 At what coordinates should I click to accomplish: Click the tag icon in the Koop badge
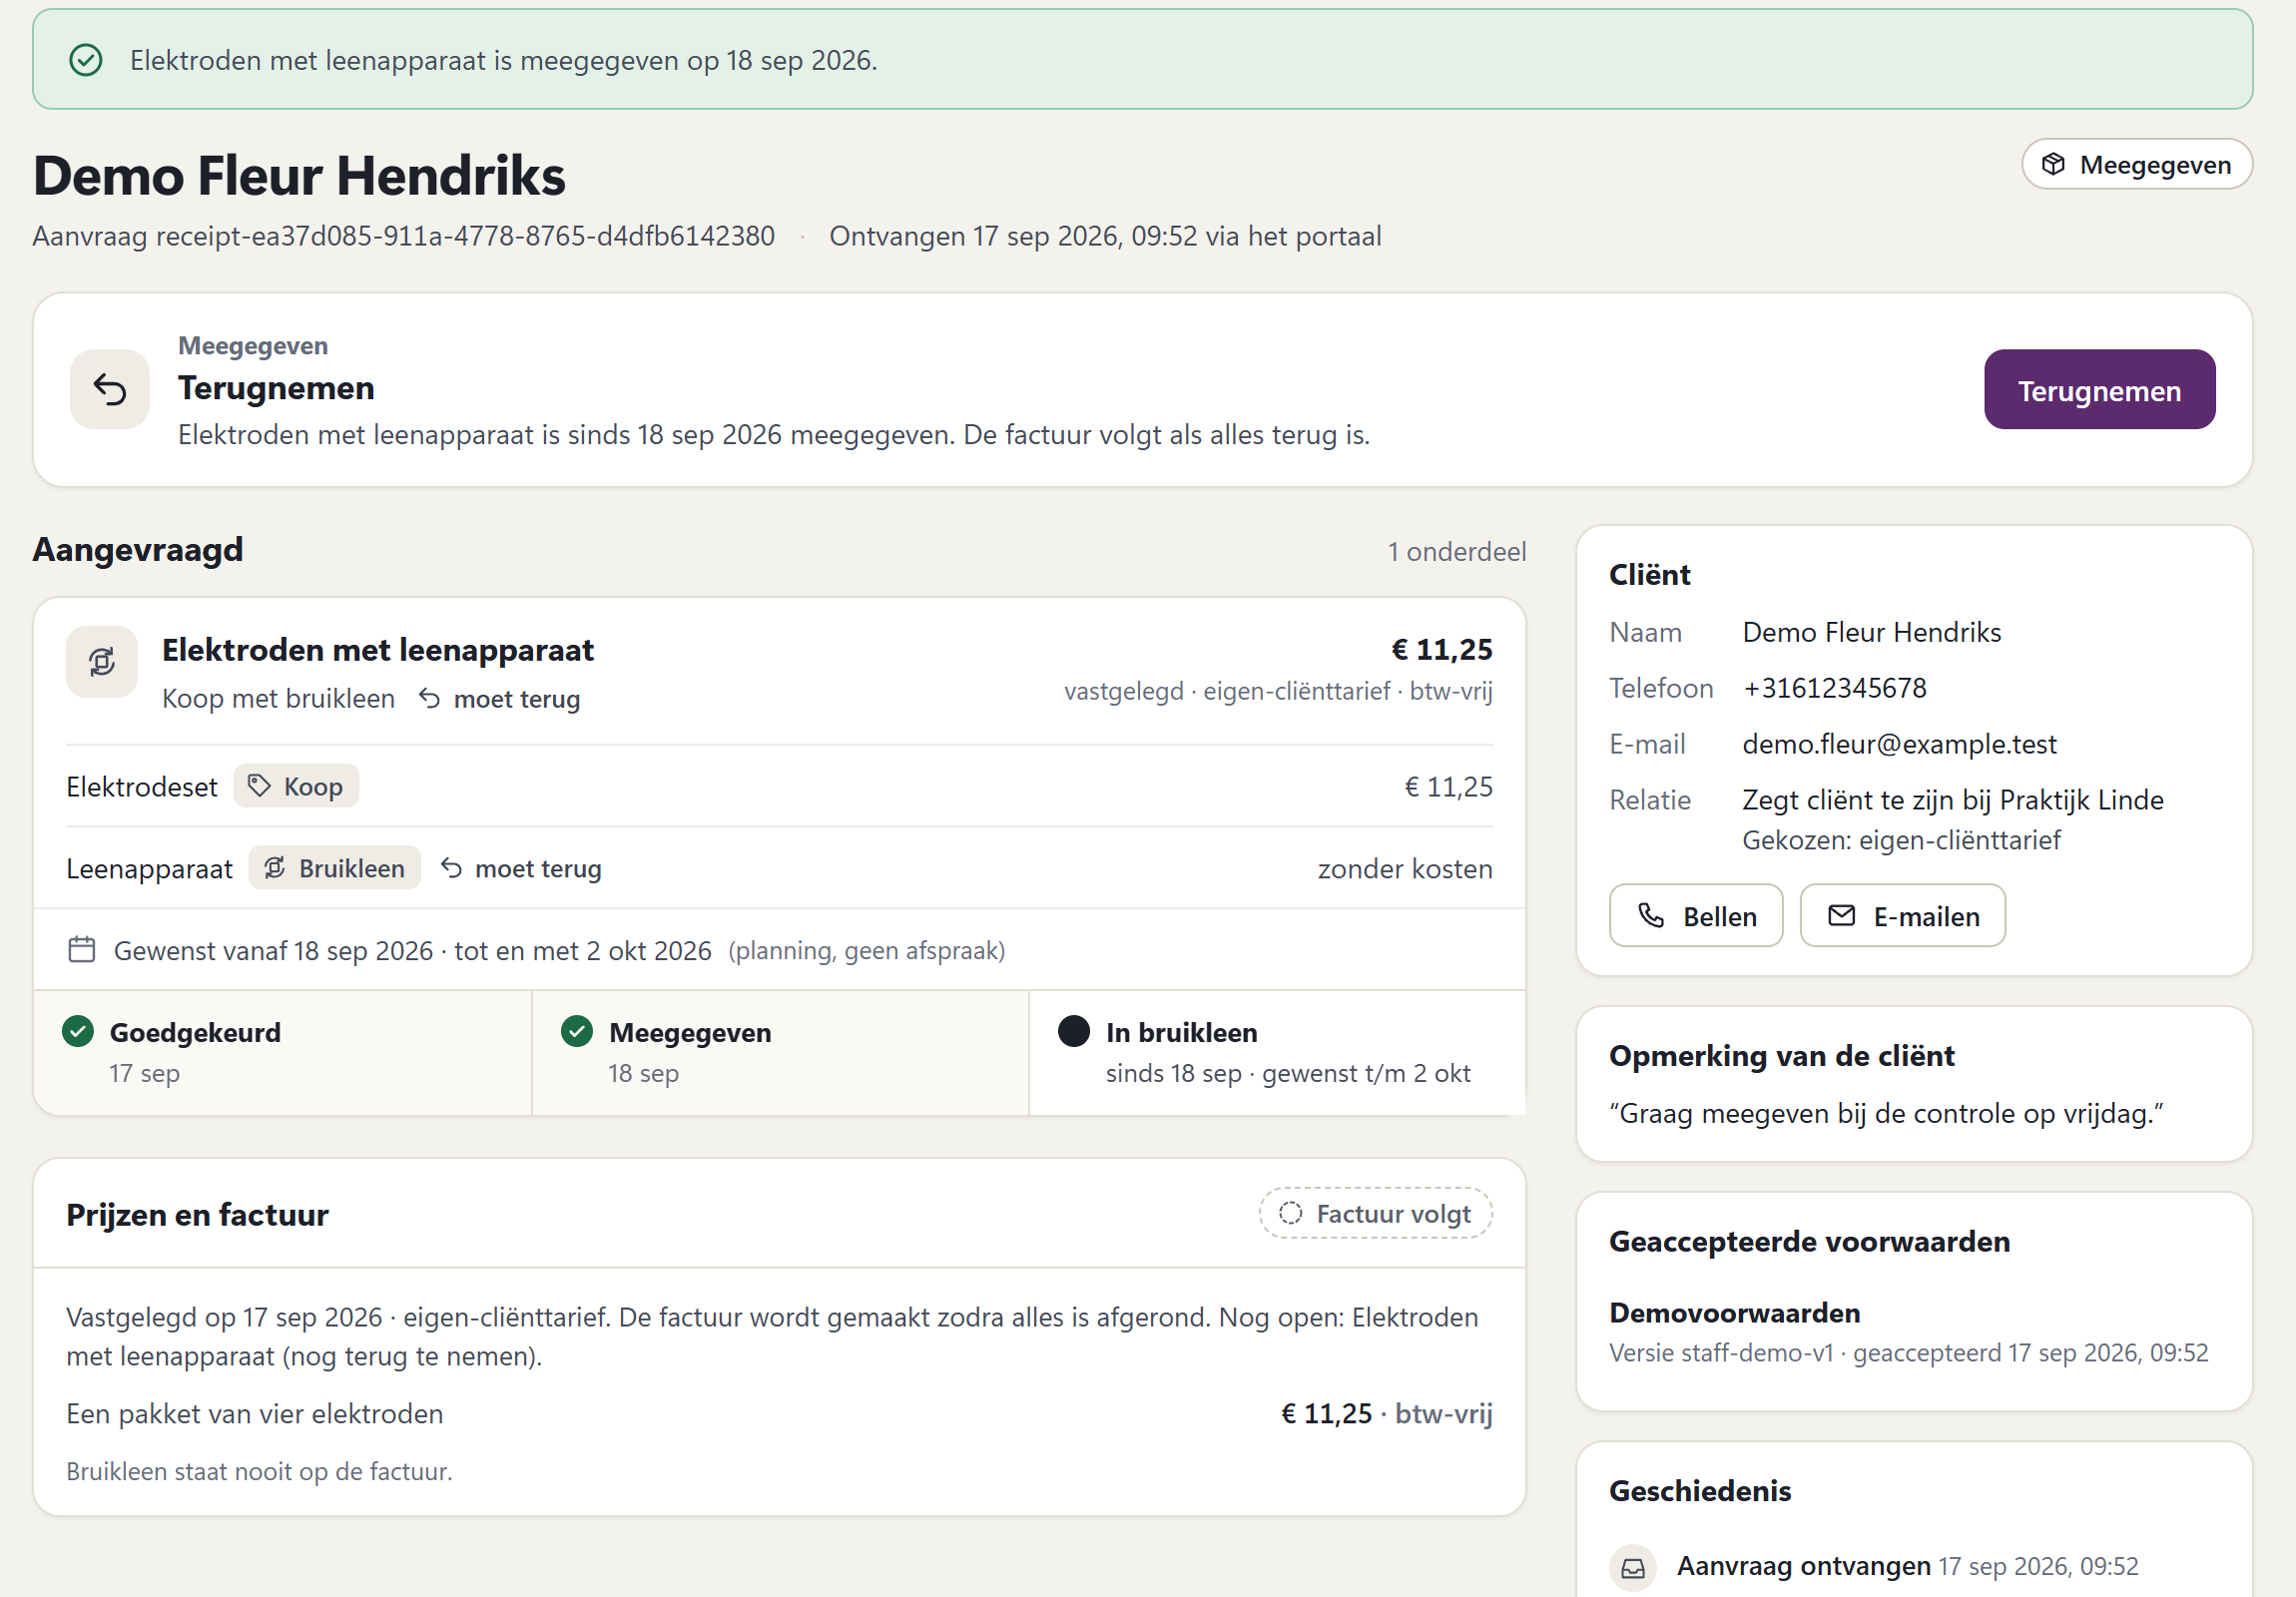pos(259,786)
